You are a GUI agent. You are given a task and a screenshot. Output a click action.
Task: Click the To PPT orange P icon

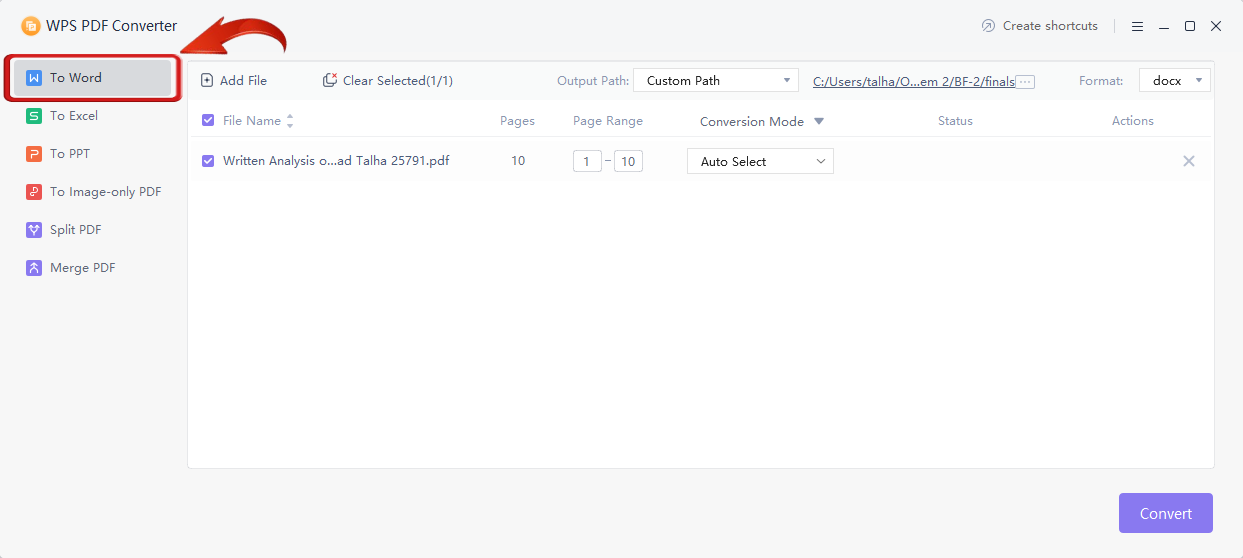[34, 154]
